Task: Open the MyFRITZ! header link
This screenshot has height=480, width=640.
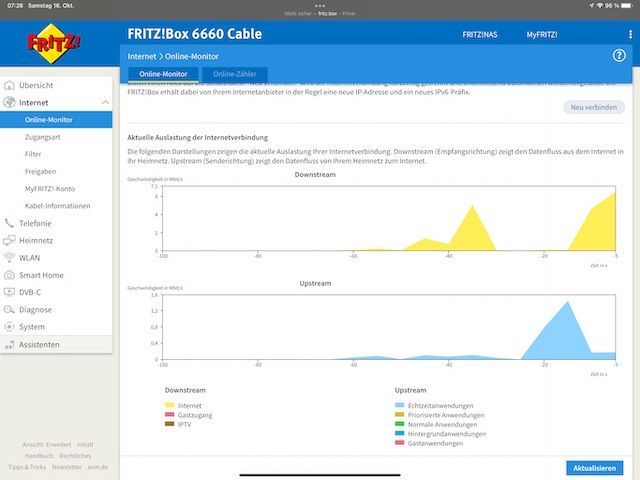Action: coord(542,35)
